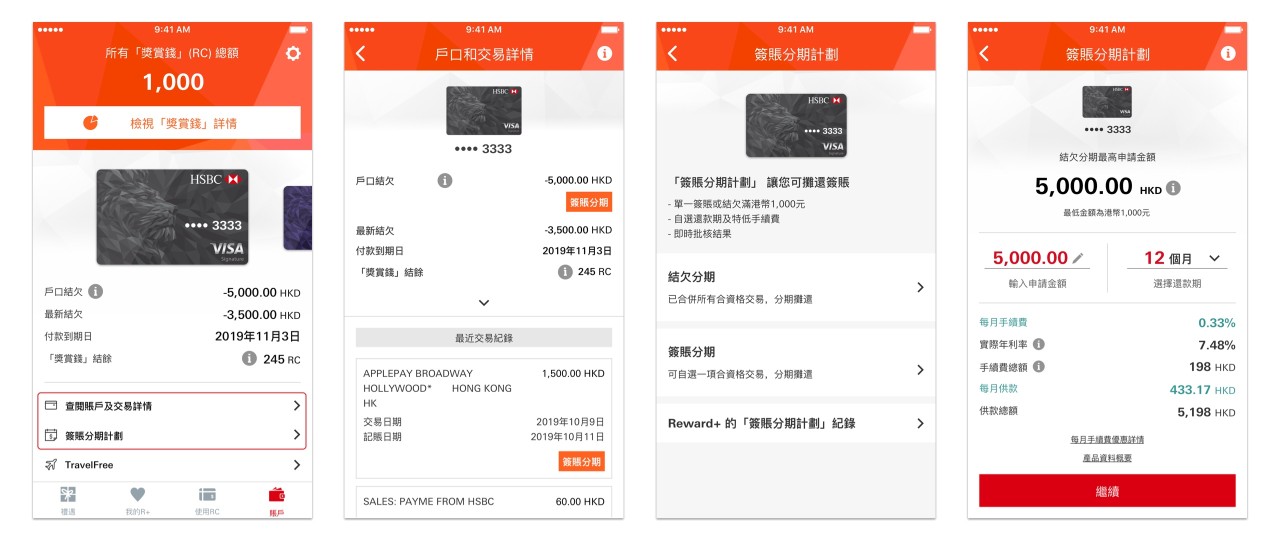
Task: Tap the small card image above 結欠分期最高申請金額
Action: click(x=1107, y=102)
